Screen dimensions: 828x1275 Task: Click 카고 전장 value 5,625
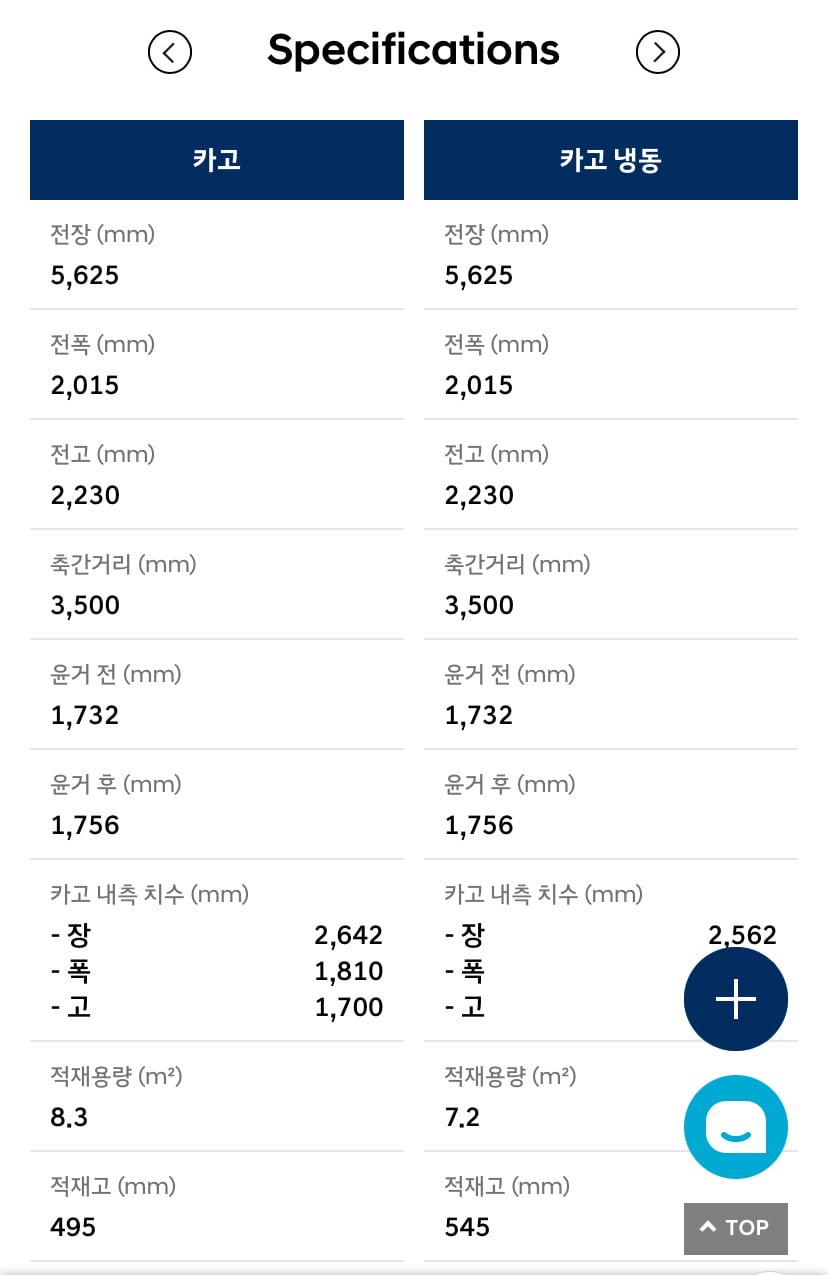pos(85,276)
